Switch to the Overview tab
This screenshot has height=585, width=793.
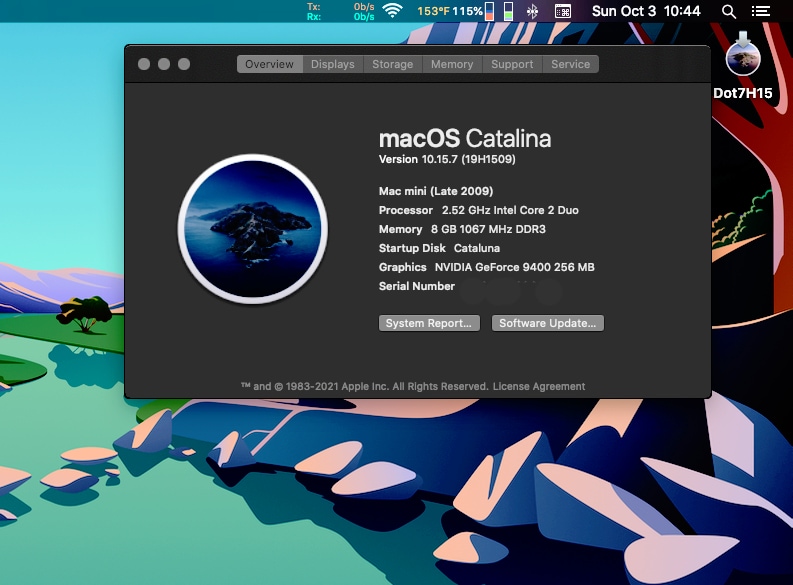270,64
